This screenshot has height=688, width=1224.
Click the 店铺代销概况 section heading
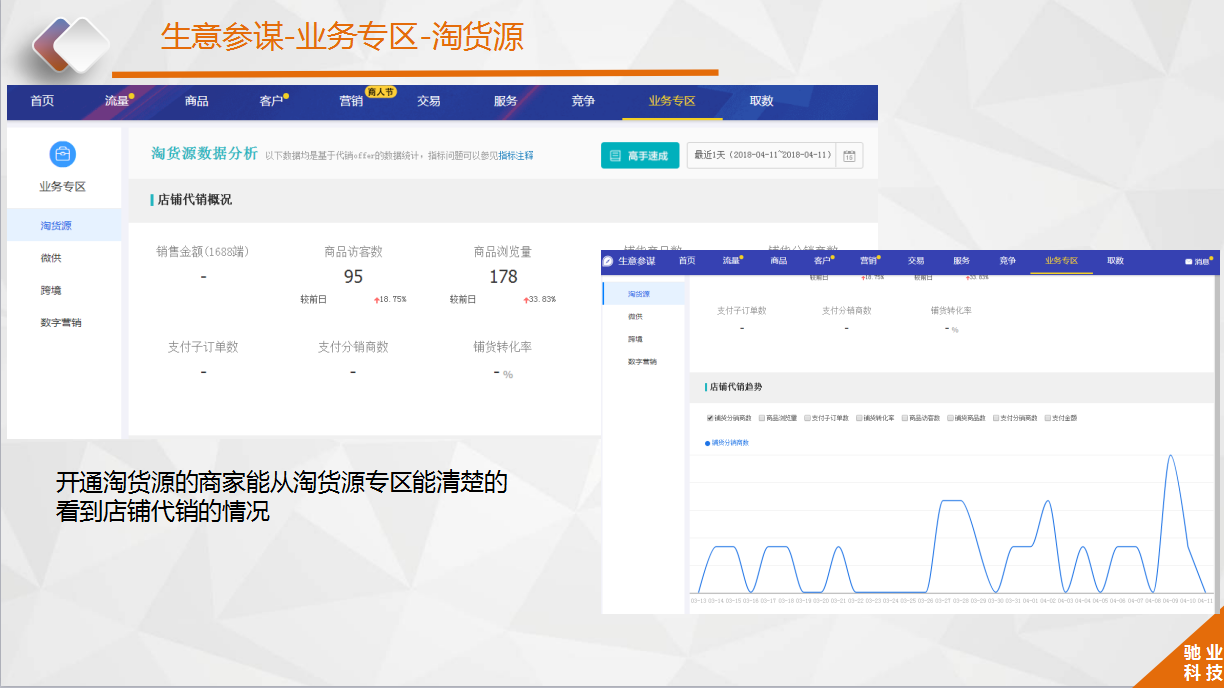(x=195, y=200)
